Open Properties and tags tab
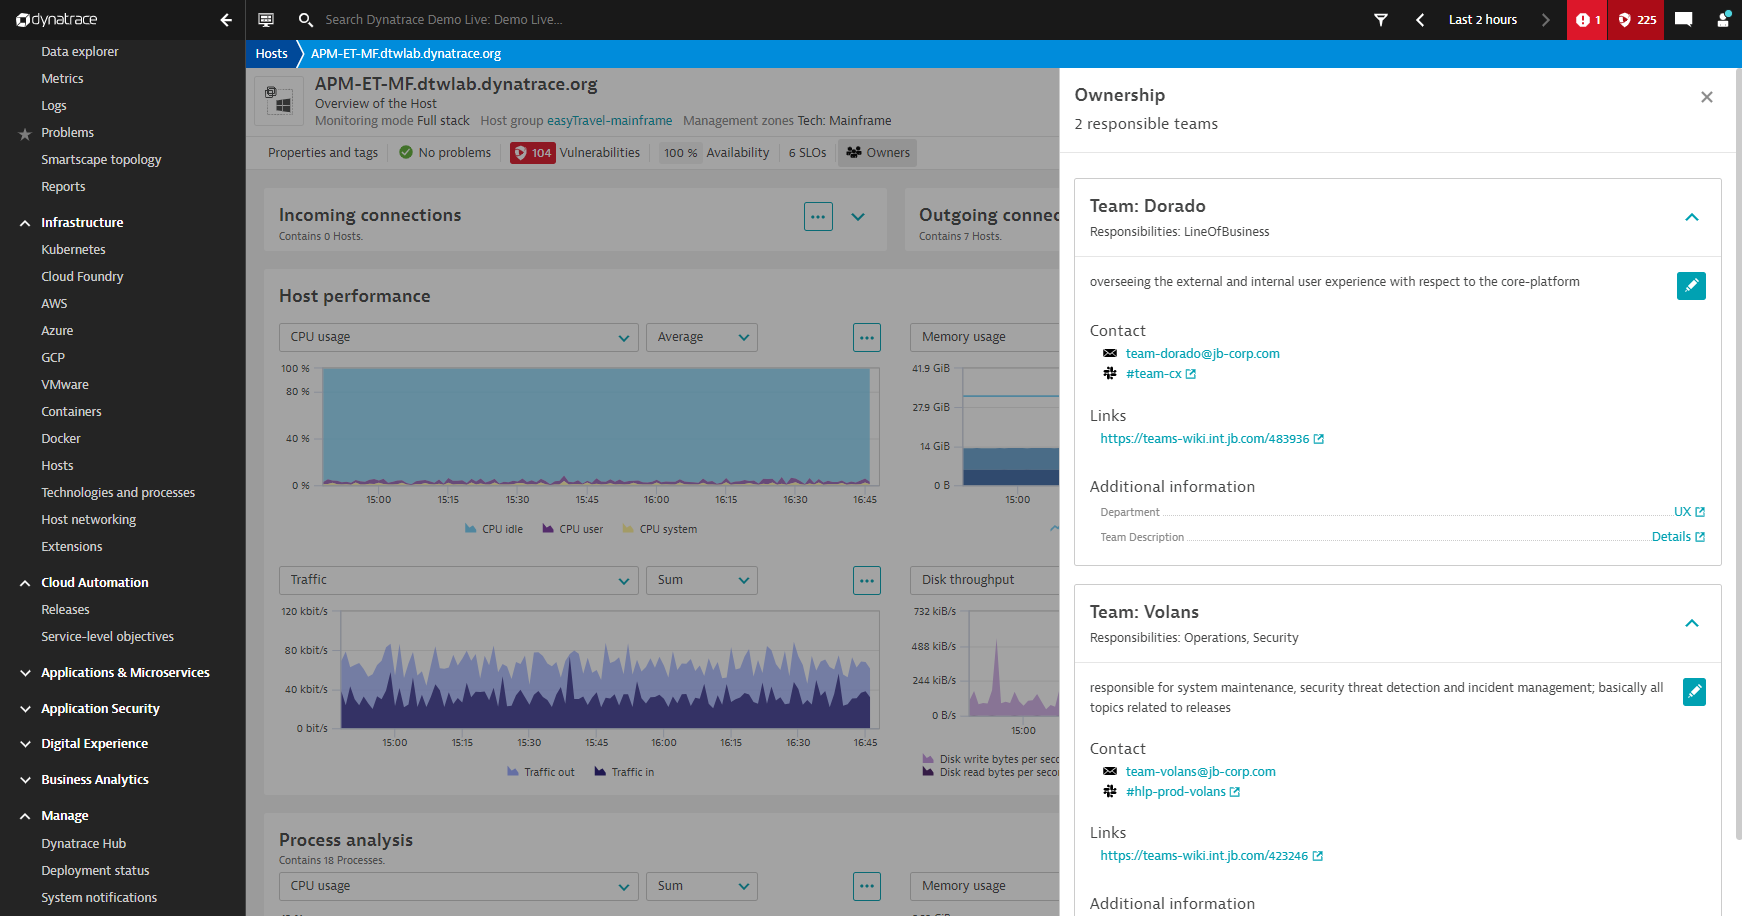This screenshot has width=1742, height=916. (323, 153)
